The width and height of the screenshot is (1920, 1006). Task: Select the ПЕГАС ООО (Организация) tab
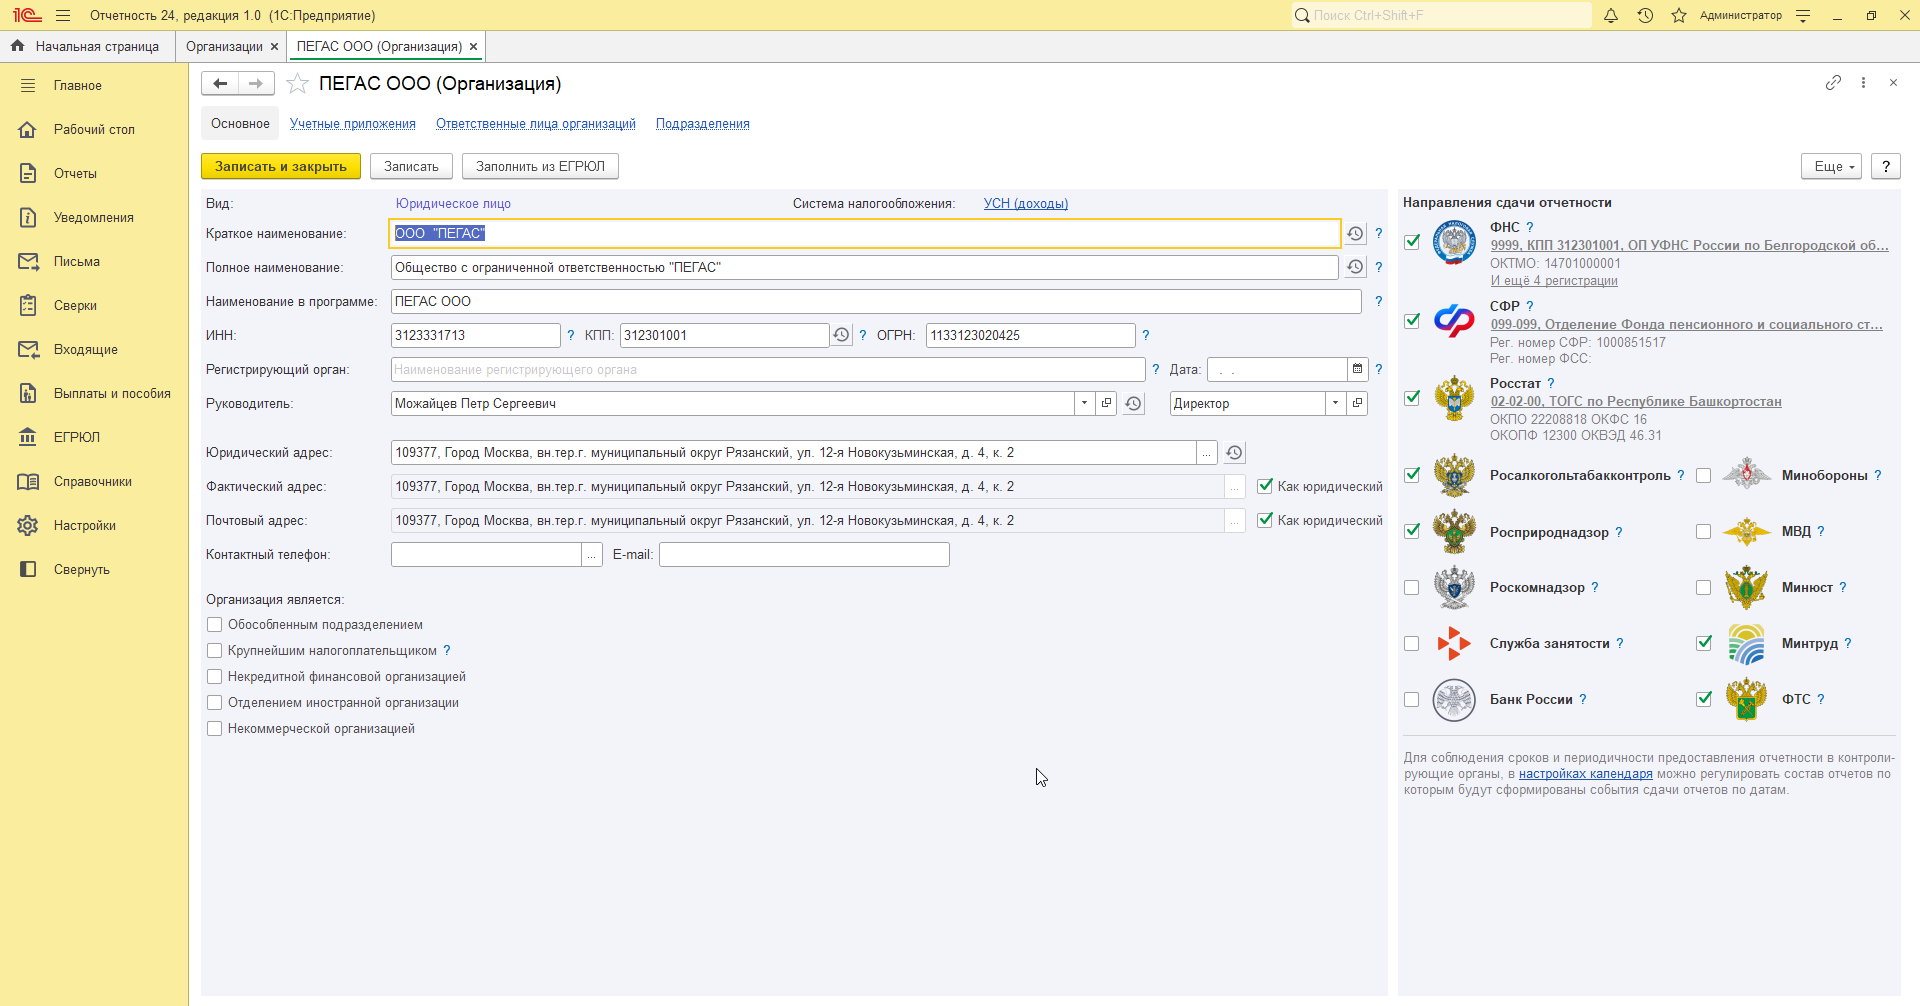(379, 47)
